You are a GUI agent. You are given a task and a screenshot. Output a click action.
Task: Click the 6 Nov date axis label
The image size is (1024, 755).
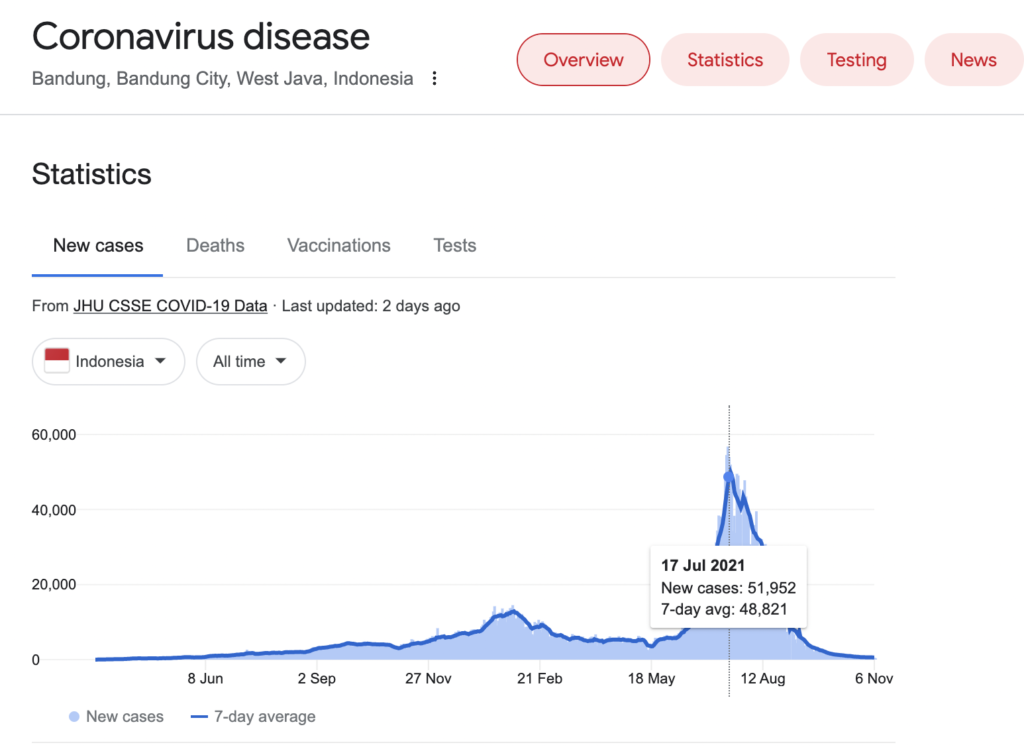[x=874, y=678]
